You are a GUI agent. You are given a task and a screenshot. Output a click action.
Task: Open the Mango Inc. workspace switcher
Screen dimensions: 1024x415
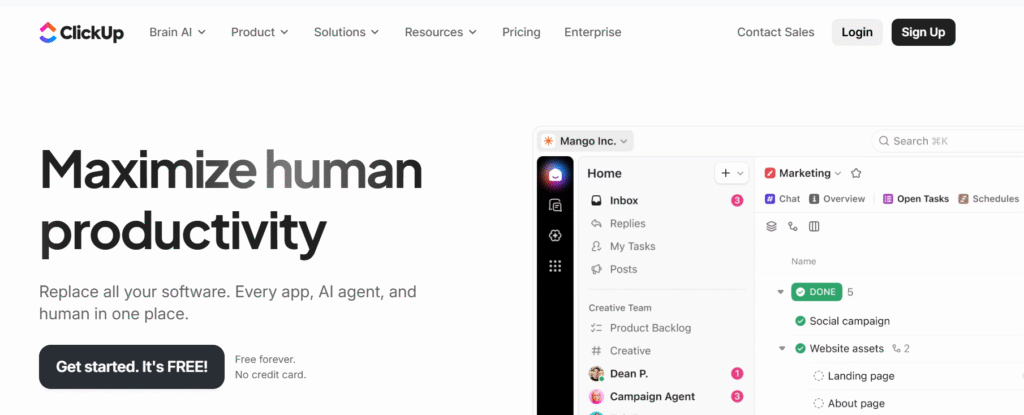(586, 141)
